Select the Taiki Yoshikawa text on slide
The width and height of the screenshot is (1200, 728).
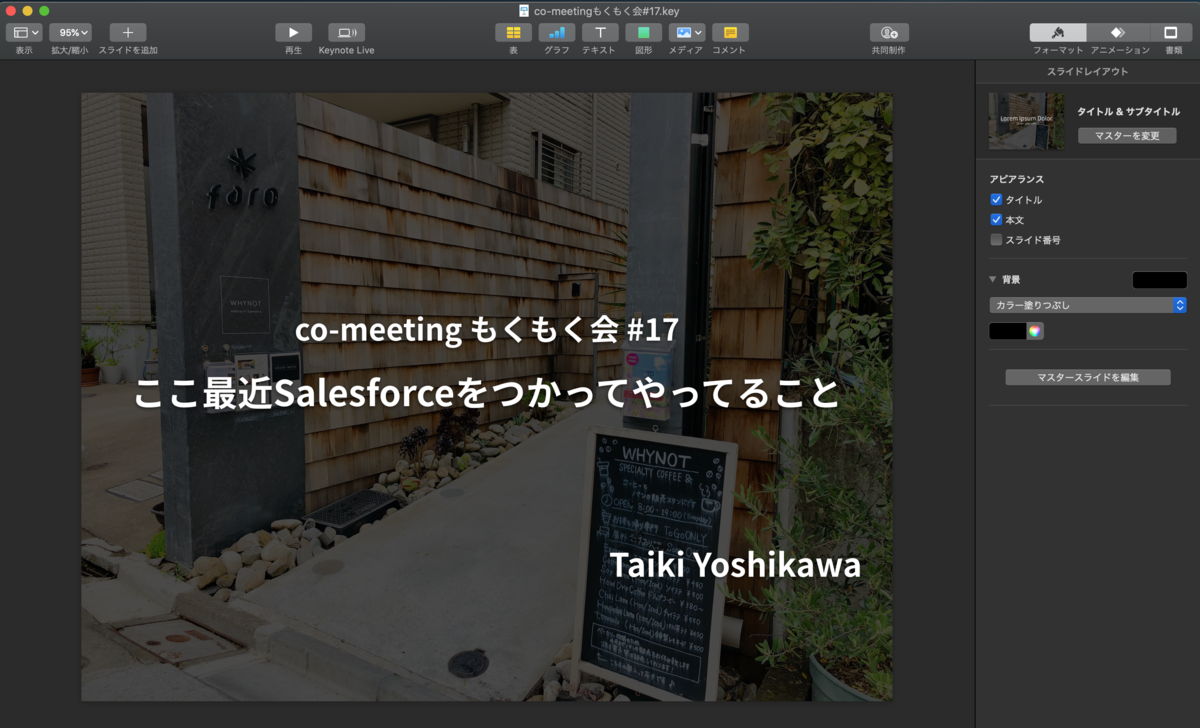[735, 565]
